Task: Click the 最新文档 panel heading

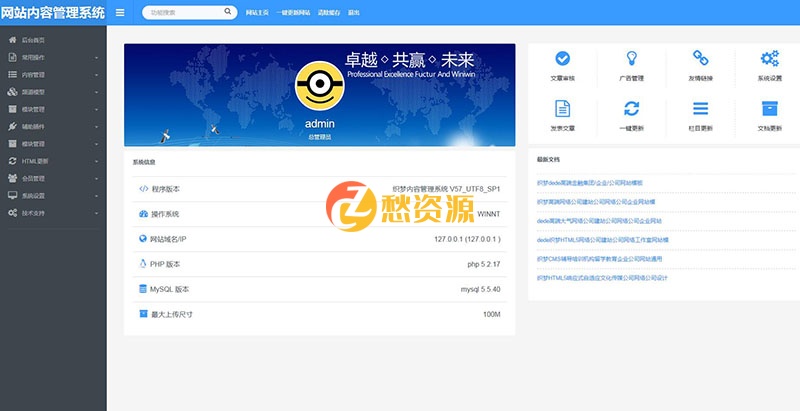Action: point(548,160)
